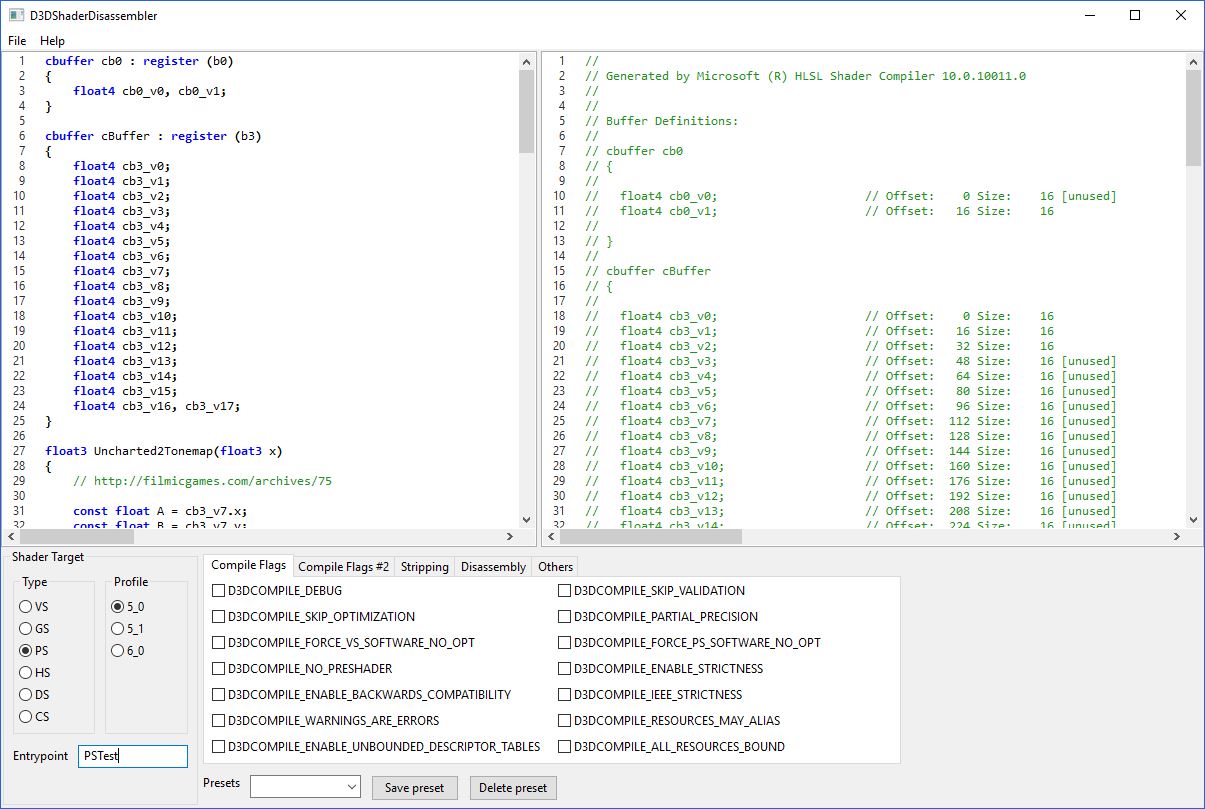This screenshot has height=809, width=1205.
Task: Enable D3DCOMPILE_ENABLE_BACKWARDS_COMPATIBILITY
Action: 361,695
